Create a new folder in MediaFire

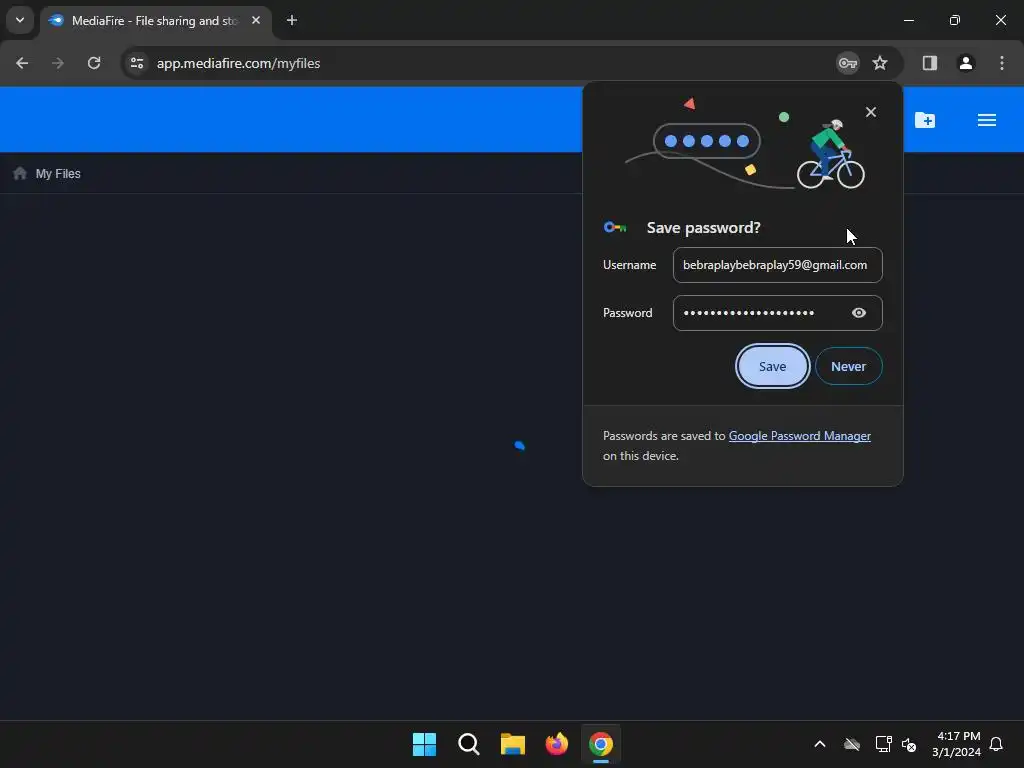pos(925,120)
